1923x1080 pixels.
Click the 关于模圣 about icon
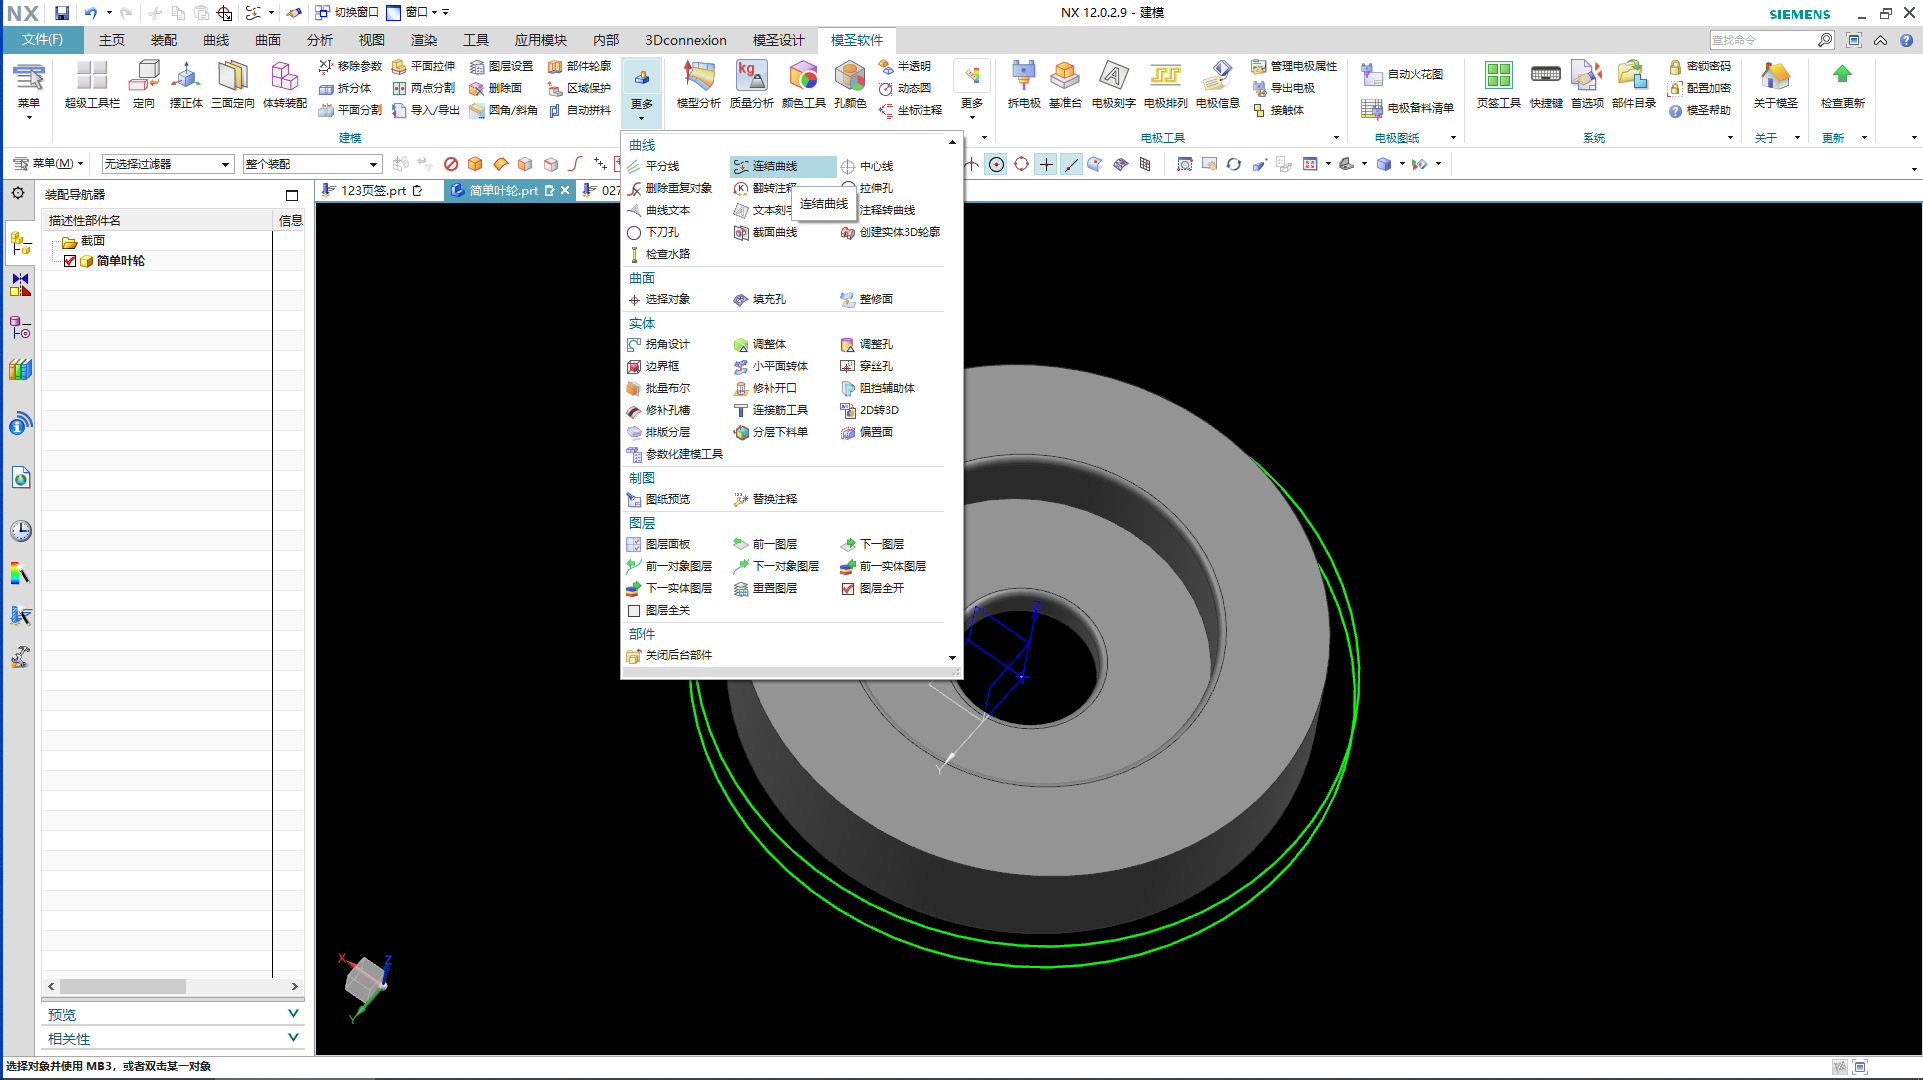coord(1775,84)
